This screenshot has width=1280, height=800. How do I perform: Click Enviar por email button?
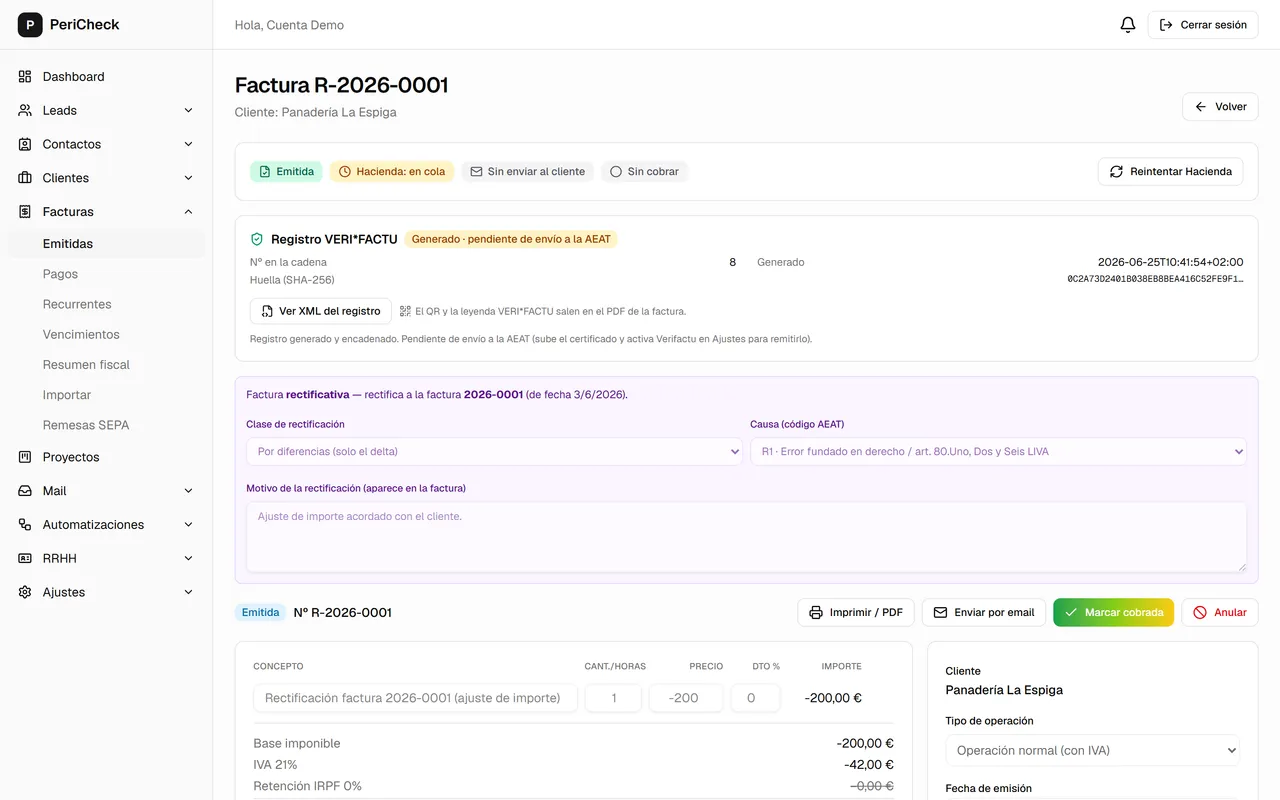coord(984,613)
